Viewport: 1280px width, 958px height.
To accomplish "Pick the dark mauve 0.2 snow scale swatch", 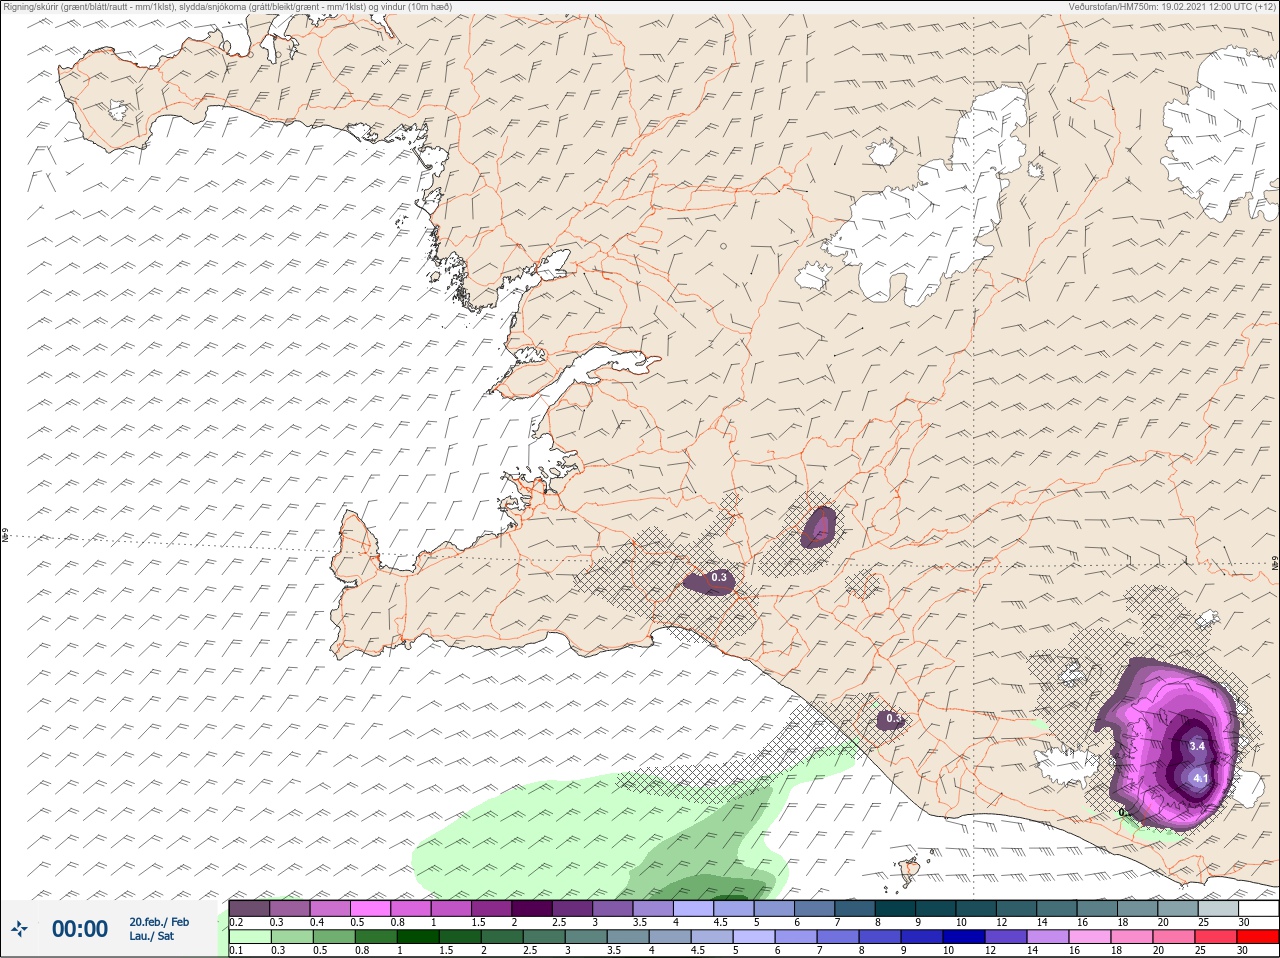I will point(249,908).
